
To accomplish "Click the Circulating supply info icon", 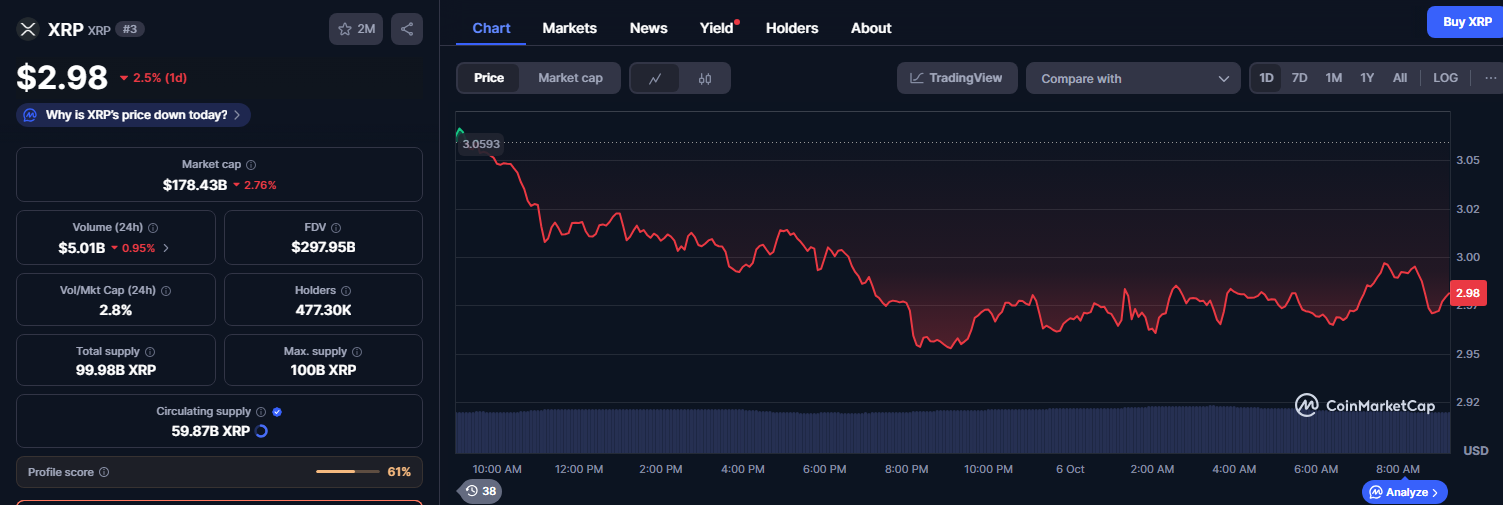I will (x=261, y=412).
